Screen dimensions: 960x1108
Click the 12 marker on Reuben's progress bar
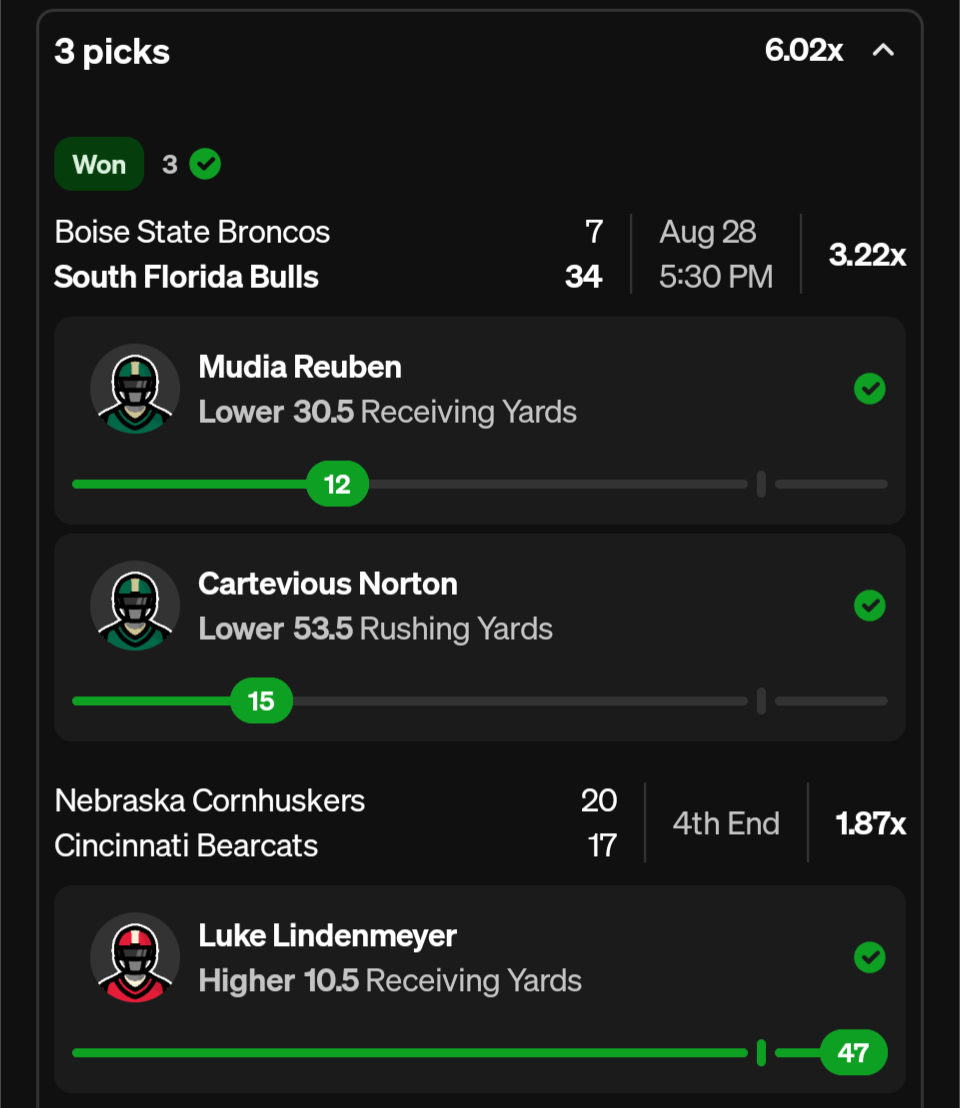coord(338,484)
